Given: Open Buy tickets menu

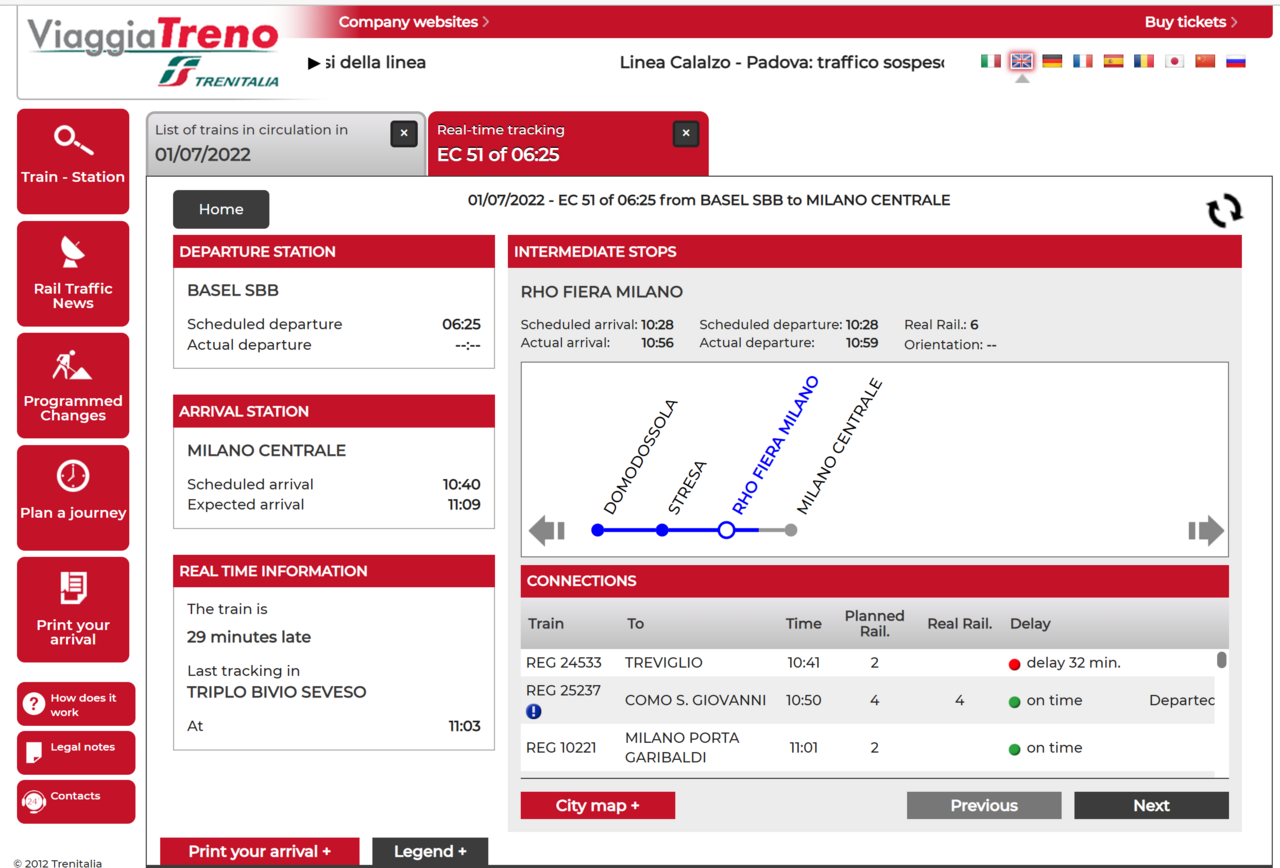Looking at the screenshot, I should pyautogui.click(x=1191, y=22).
